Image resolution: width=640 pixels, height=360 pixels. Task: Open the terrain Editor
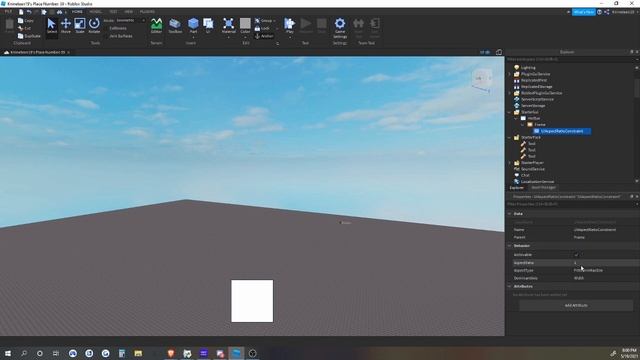click(156, 26)
